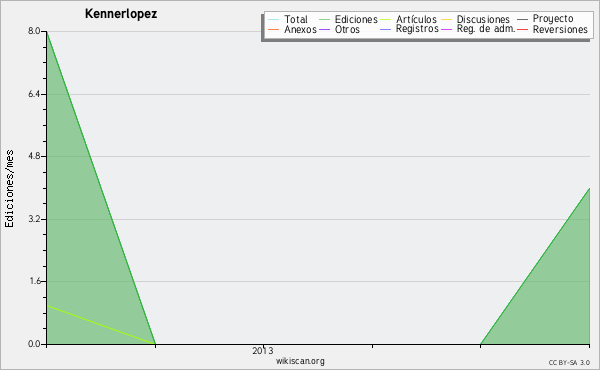Click the 3.2 y-axis label
The width and height of the screenshot is (600, 370).
click(34, 219)
